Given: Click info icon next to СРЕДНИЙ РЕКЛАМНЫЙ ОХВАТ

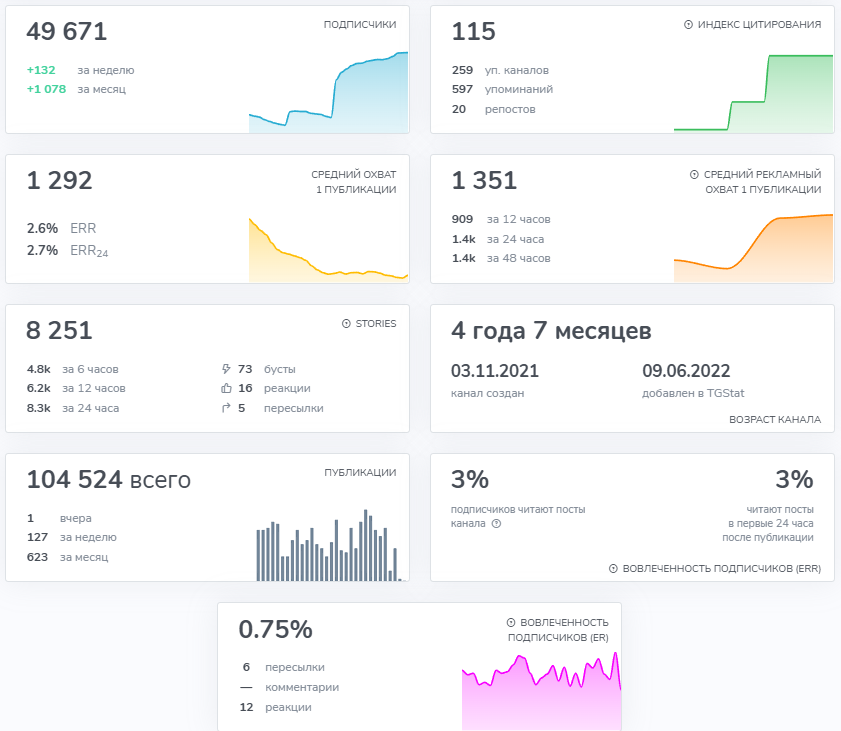Looking at the screenshot, I should pyautogui.click(x=694, y=174).
